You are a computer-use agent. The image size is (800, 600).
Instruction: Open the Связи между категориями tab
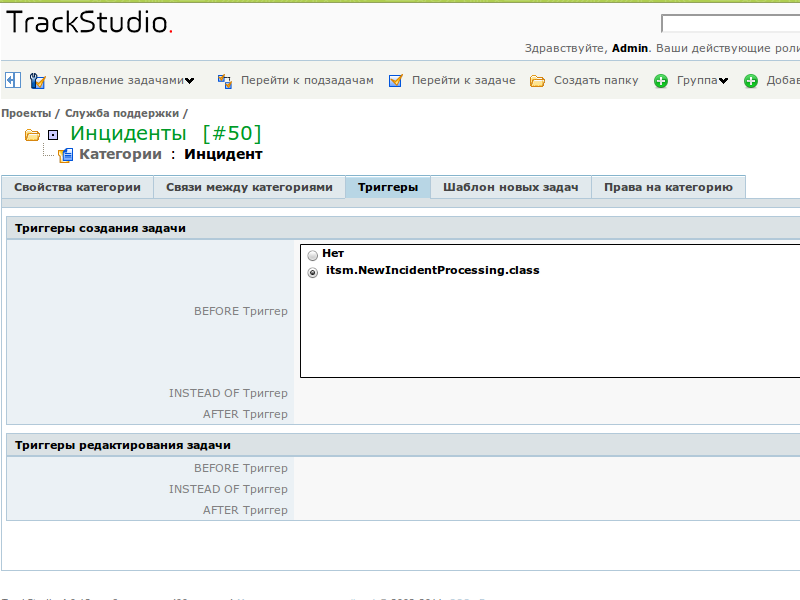tap(249, 187)
